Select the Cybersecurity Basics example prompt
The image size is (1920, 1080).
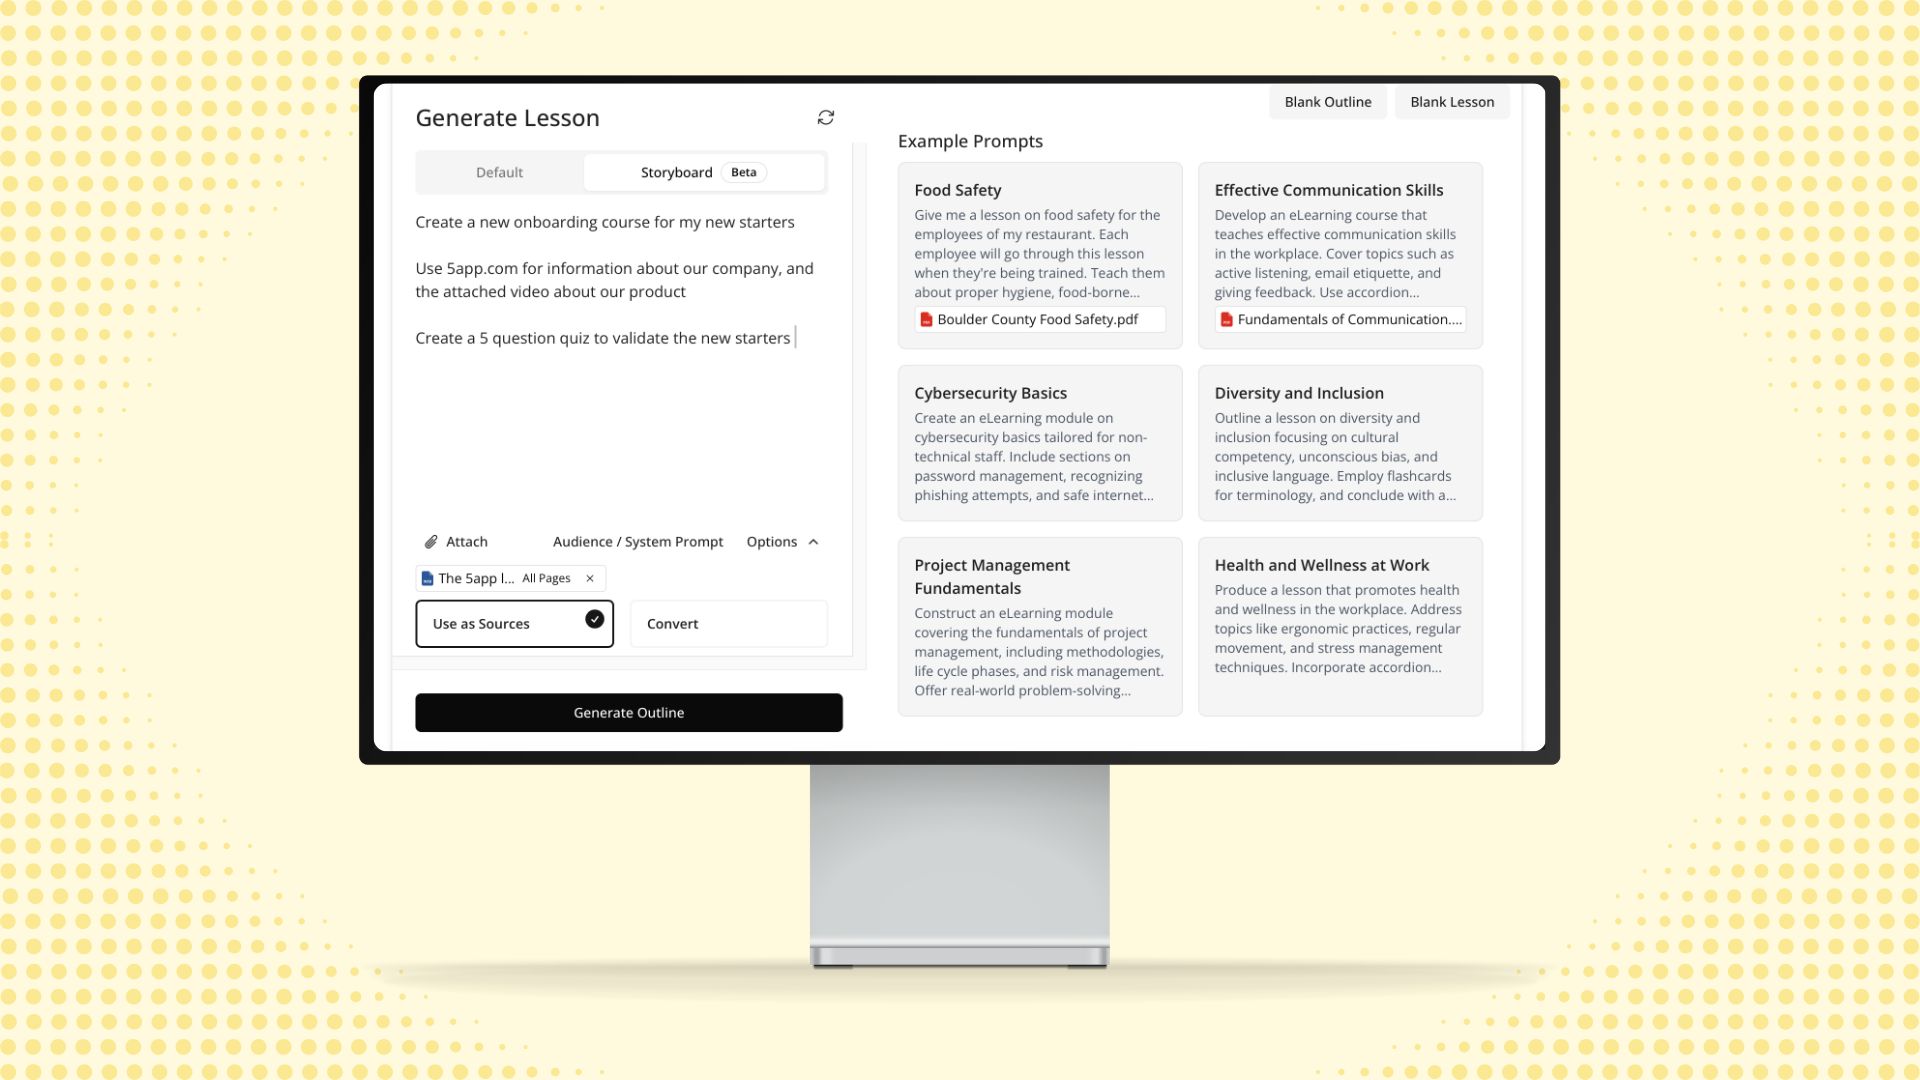(x=1039, y=443)
